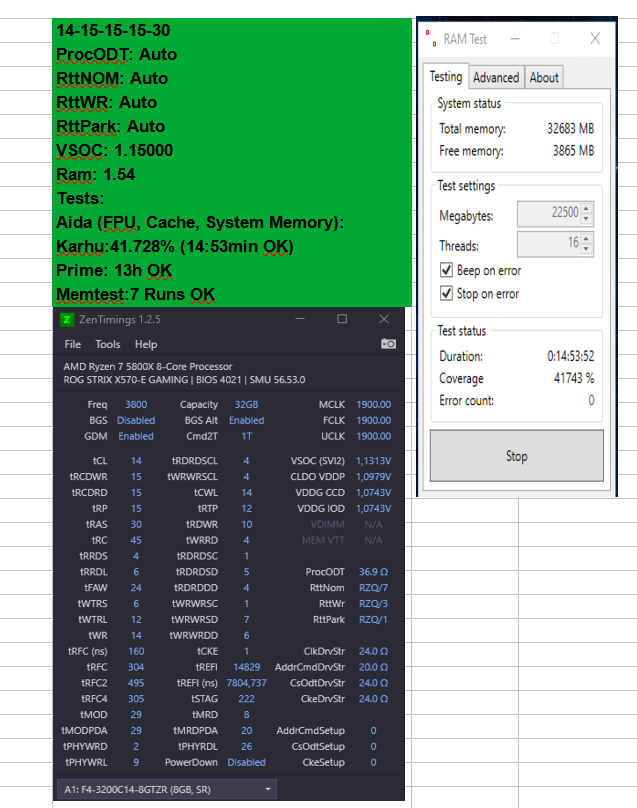Click the Total memory value 32683 MB
637x808 pixels.
click(571, 128)
